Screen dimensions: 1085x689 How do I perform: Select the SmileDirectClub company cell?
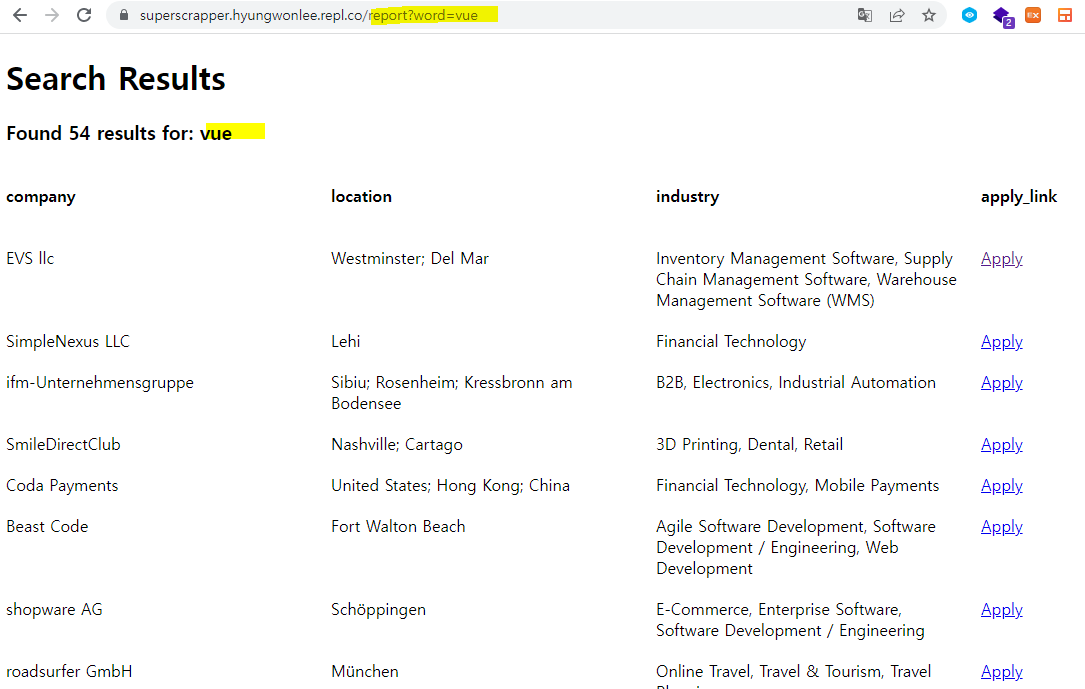point(63,445)
